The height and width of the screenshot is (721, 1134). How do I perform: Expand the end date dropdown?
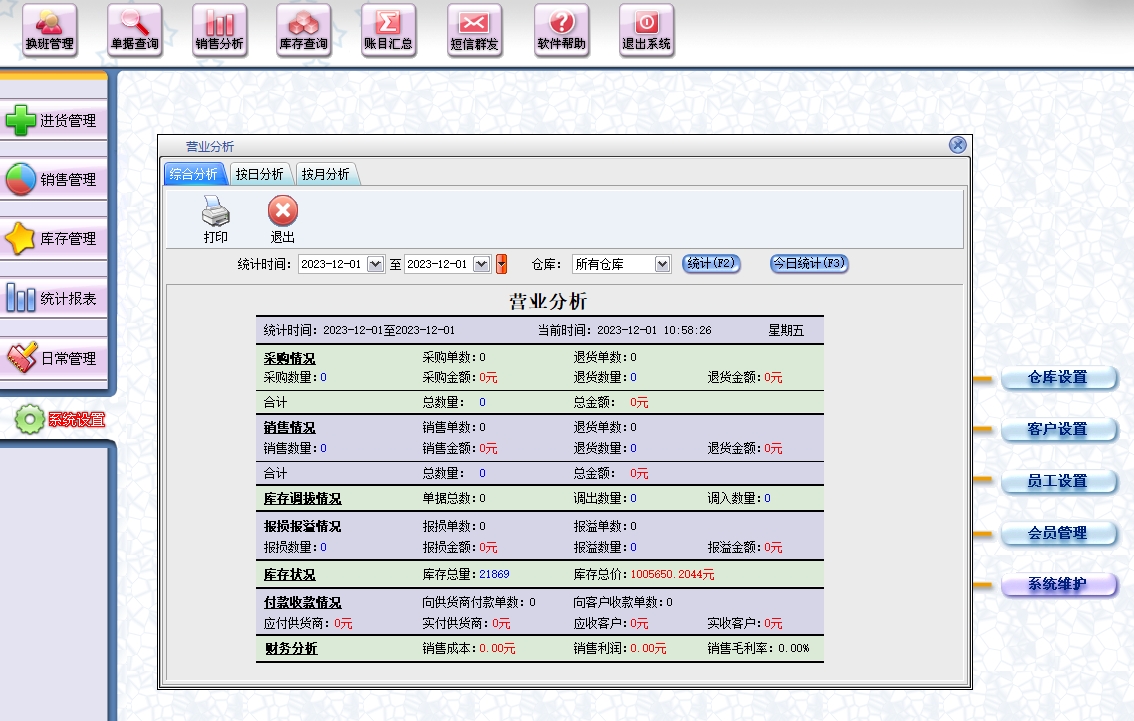481,264
